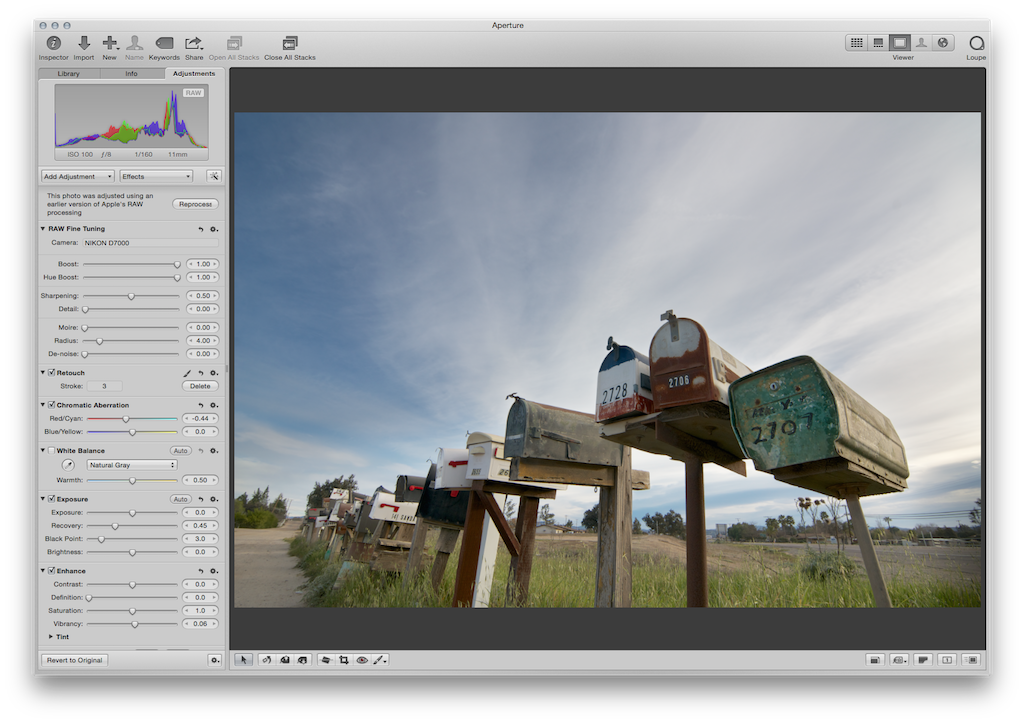Switch to the Split View layout
1024x723 pixels.
click(878, 42)
